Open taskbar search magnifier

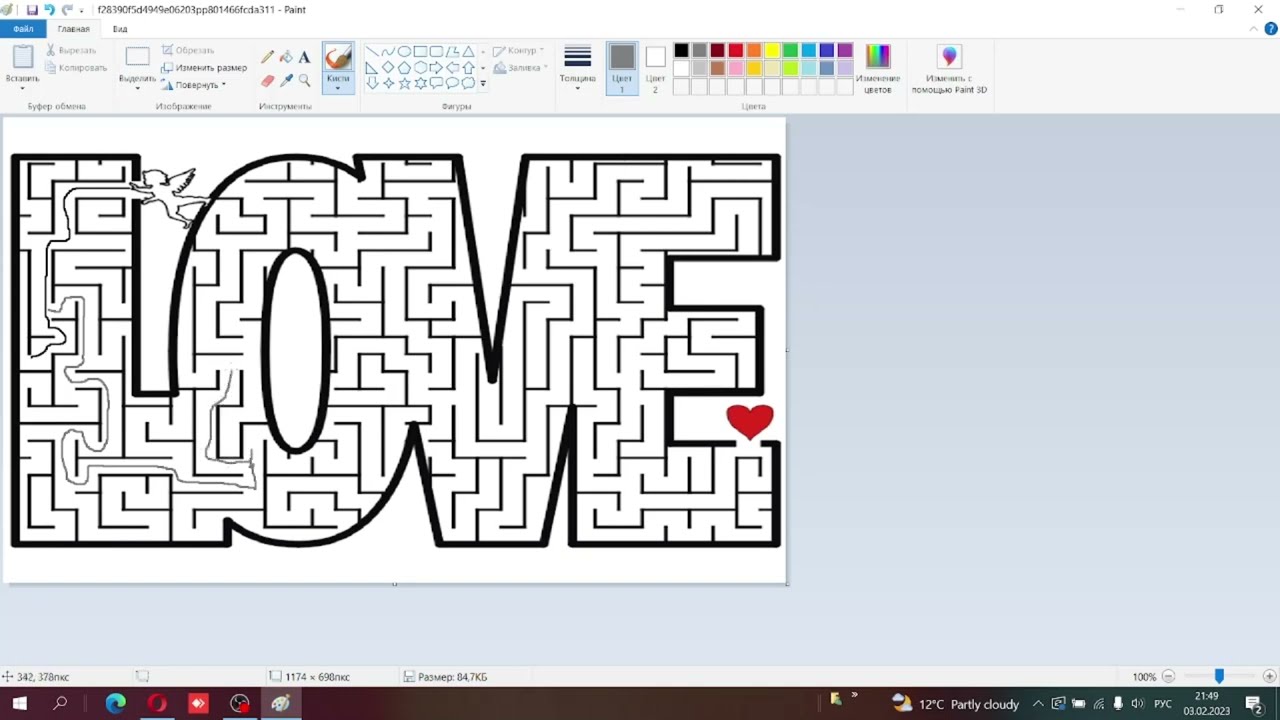60,703
